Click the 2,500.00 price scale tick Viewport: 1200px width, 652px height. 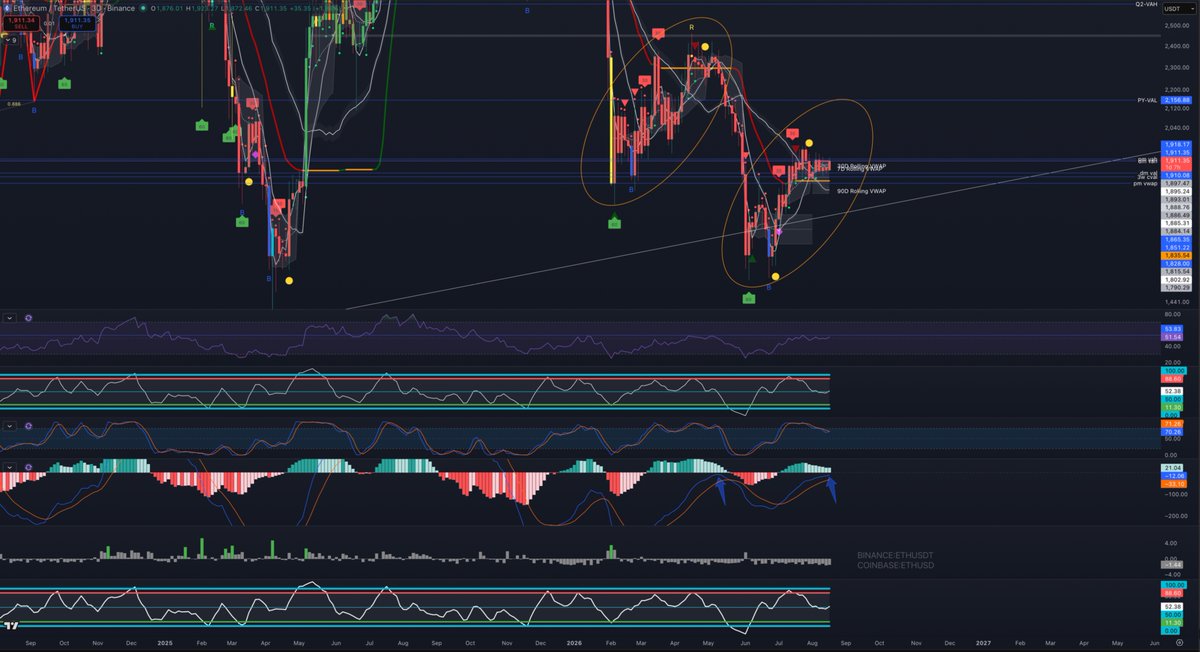(1178, 25)
